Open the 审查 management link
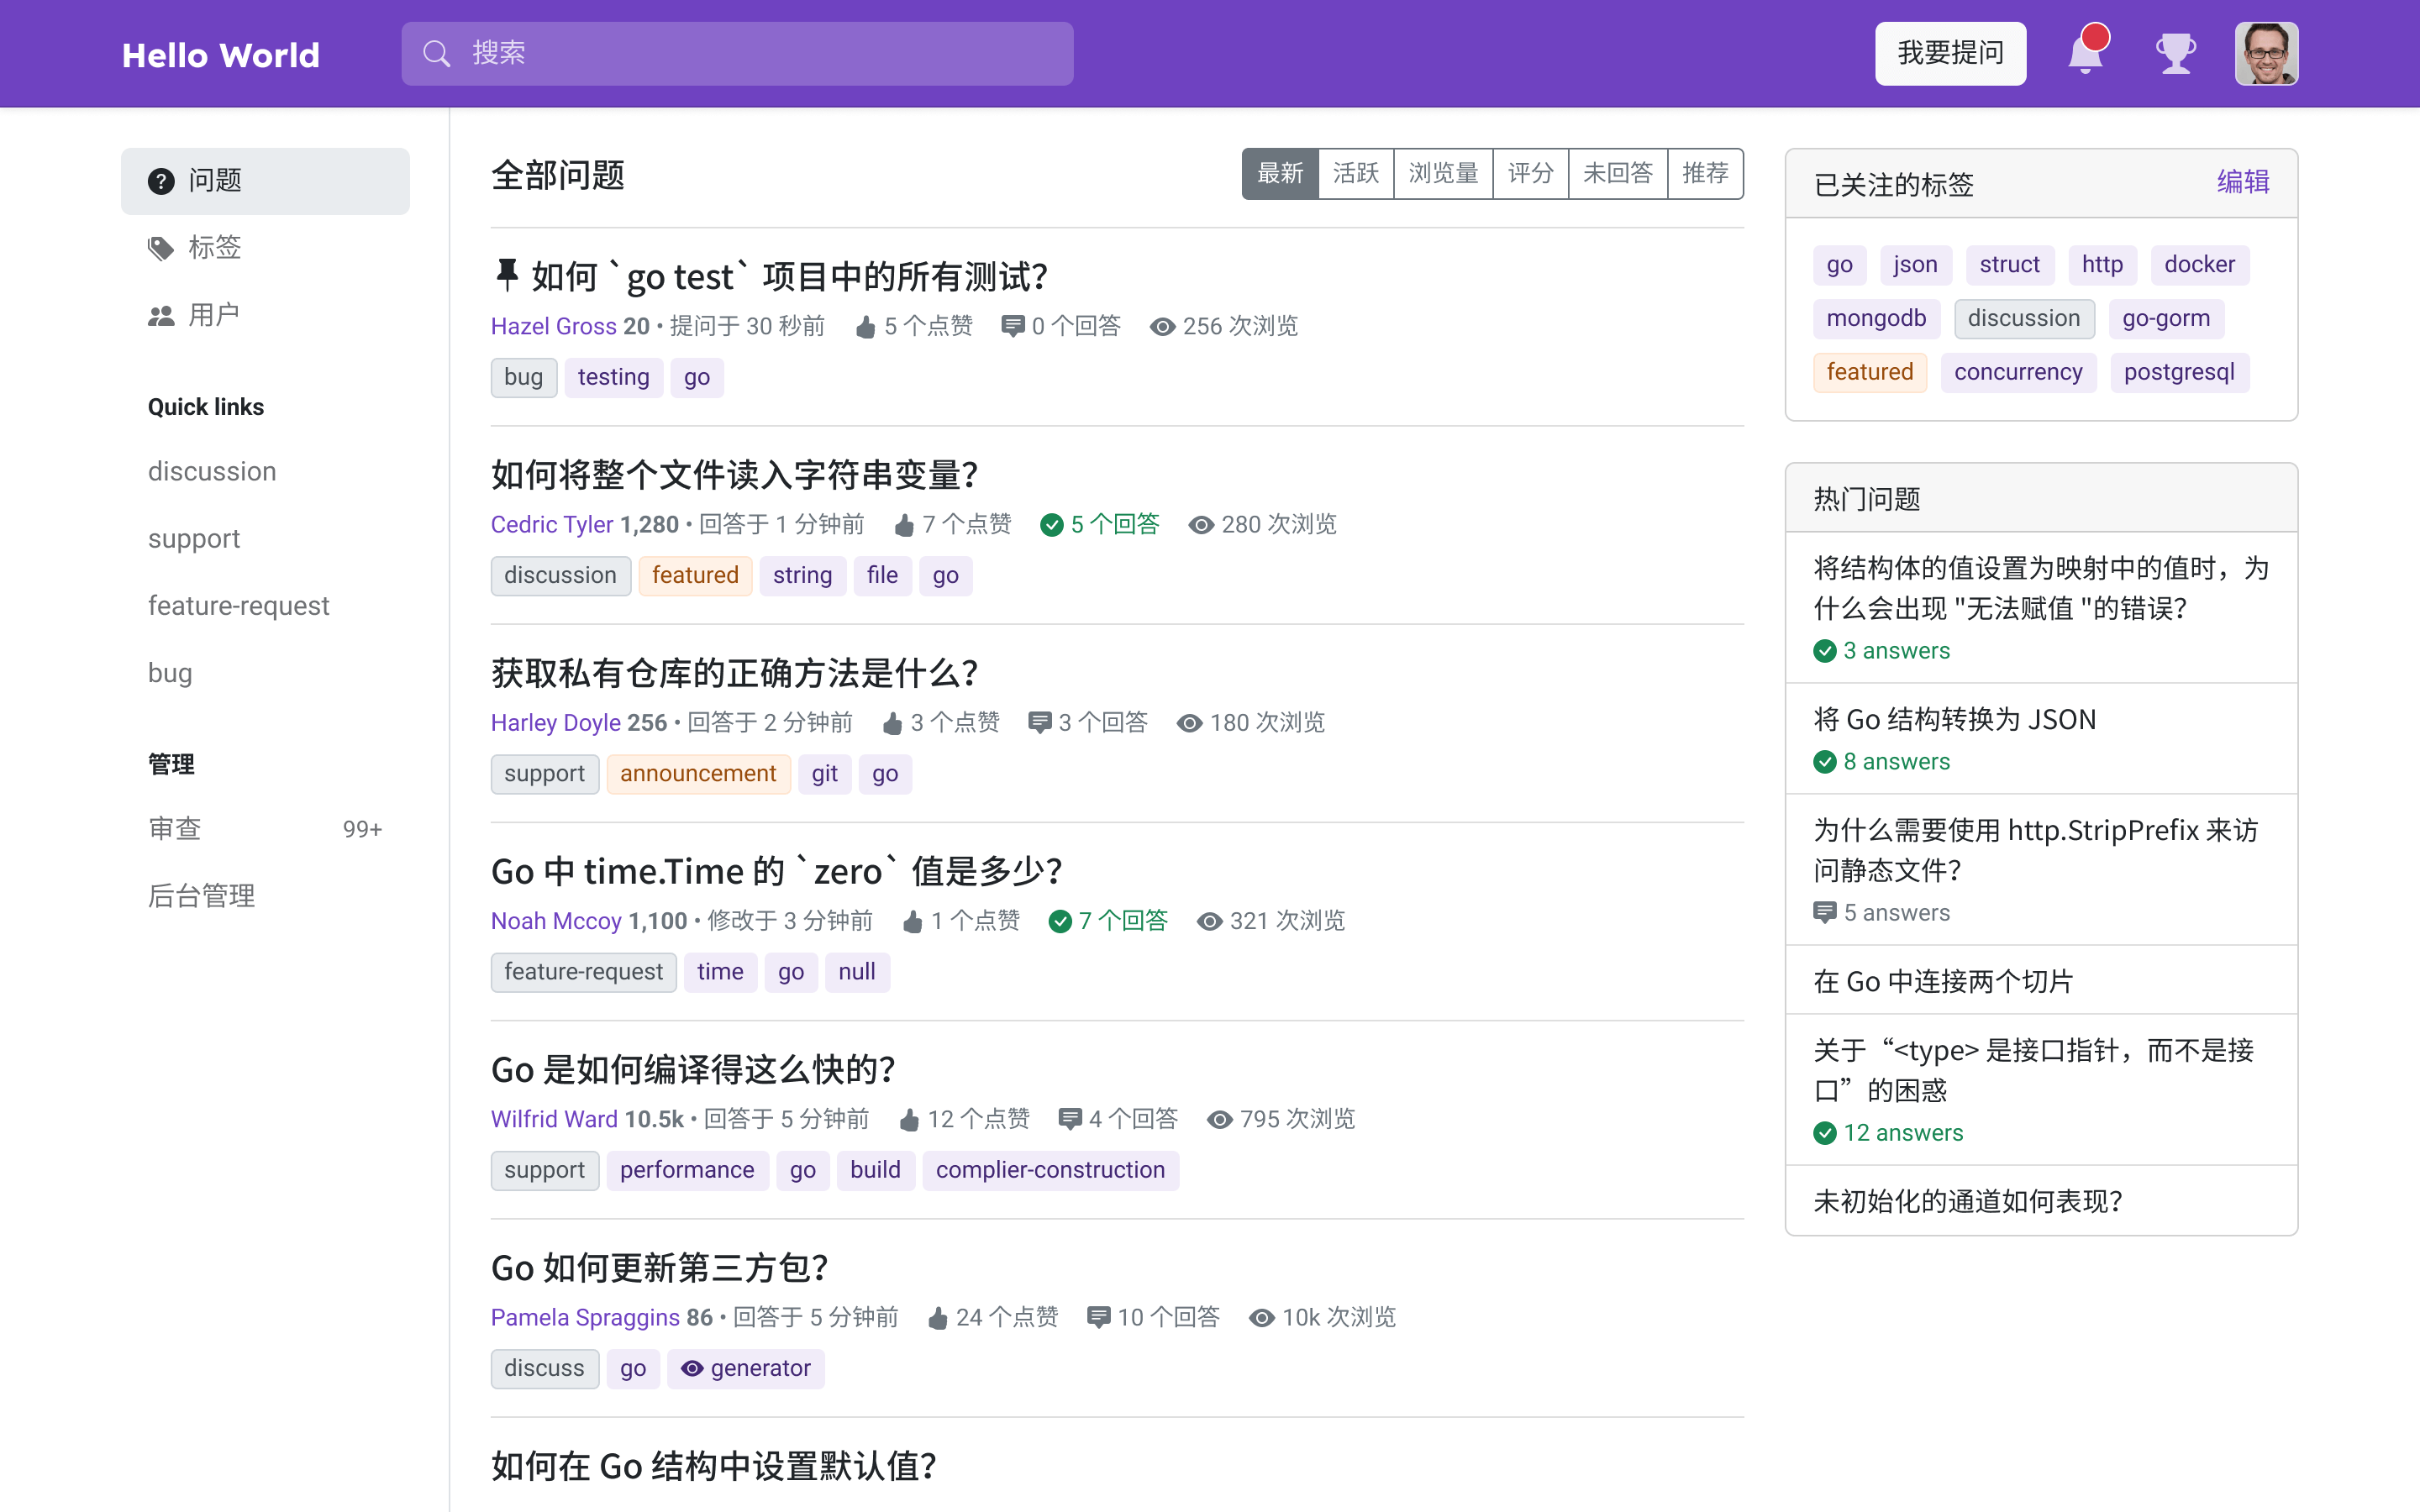 pos(176,829)
